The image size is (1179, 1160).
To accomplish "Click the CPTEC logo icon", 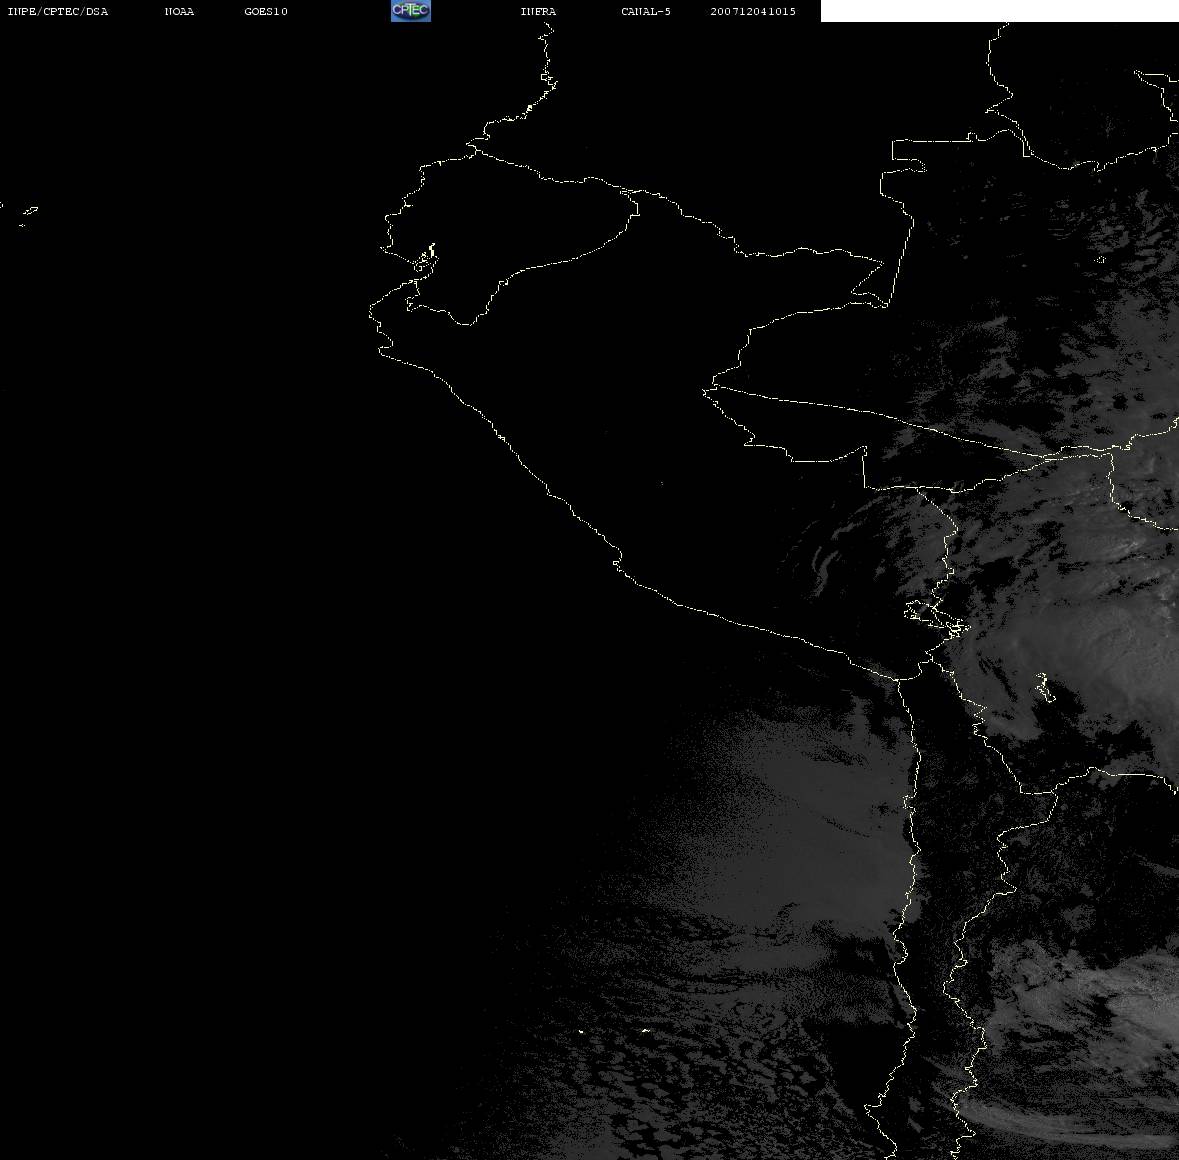I will [x=410, y=11].
